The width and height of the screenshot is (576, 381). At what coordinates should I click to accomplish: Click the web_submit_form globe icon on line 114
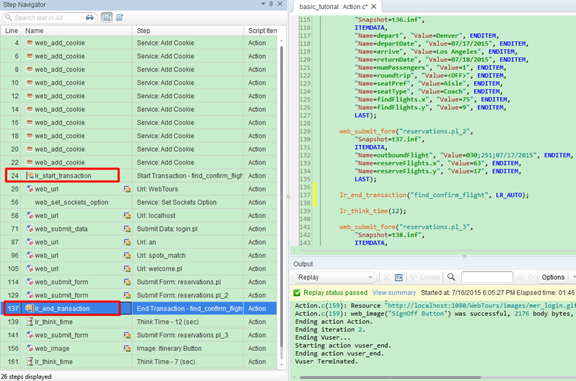30,282
